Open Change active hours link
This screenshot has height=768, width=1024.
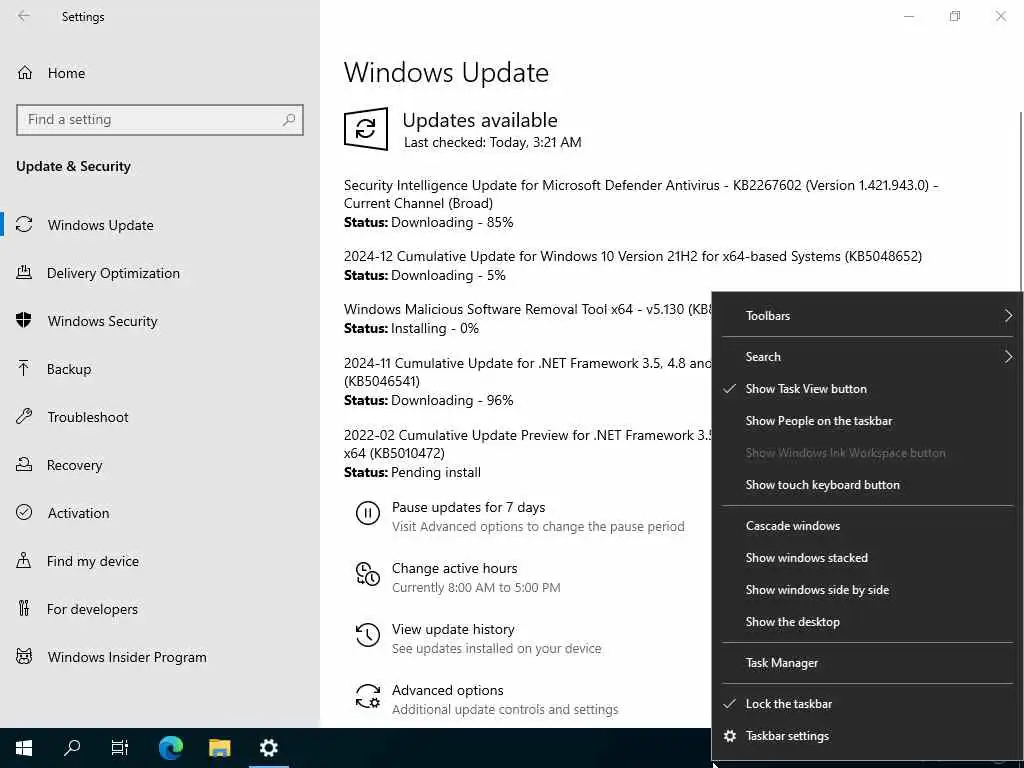pyautogui.click(x=455, y=568)
